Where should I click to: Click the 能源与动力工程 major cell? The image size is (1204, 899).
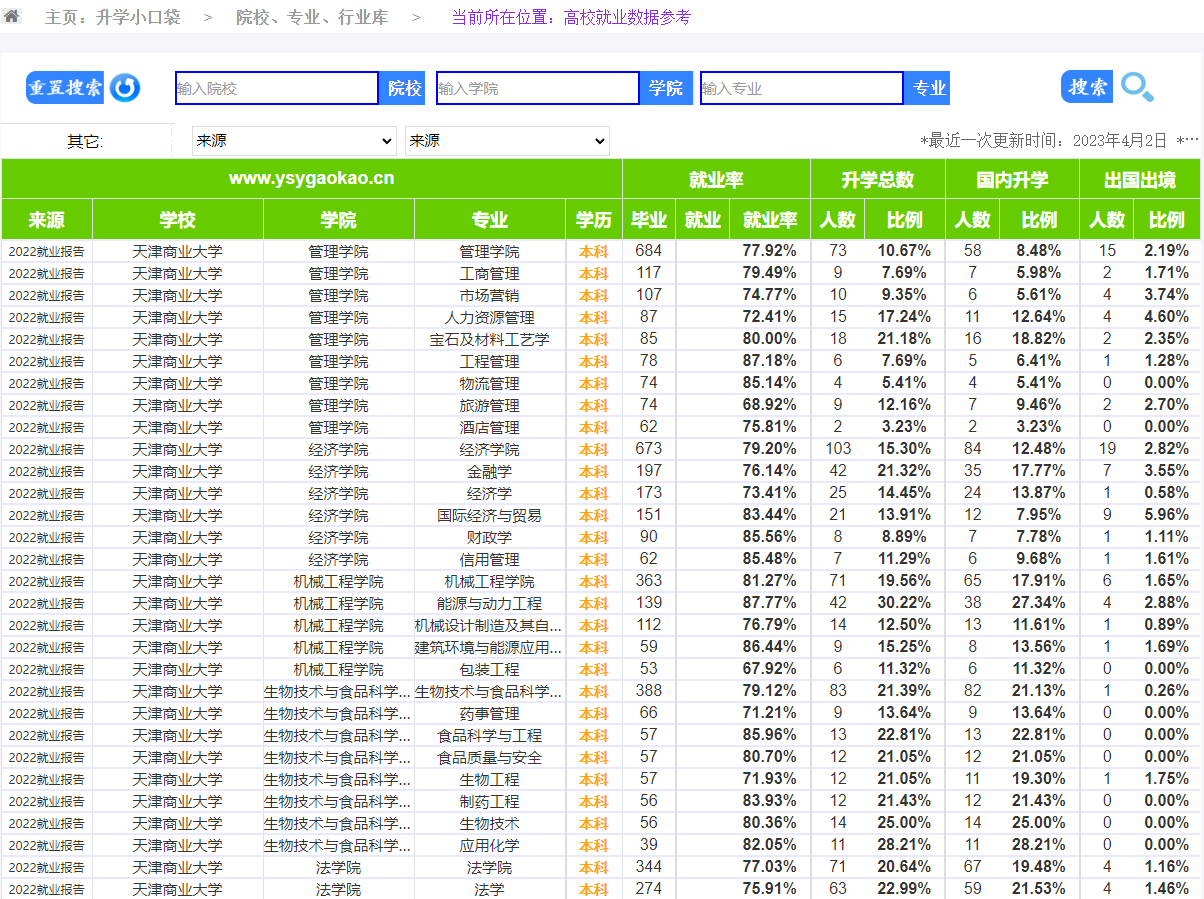[489, 603]
